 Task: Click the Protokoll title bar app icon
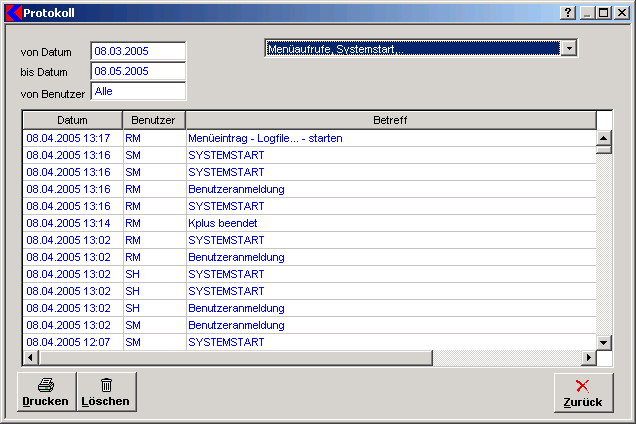13,12
